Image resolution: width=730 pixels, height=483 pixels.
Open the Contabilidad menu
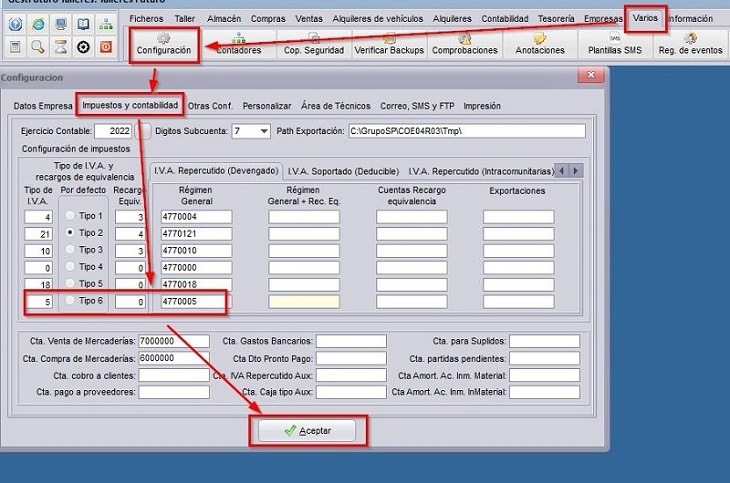505,19
